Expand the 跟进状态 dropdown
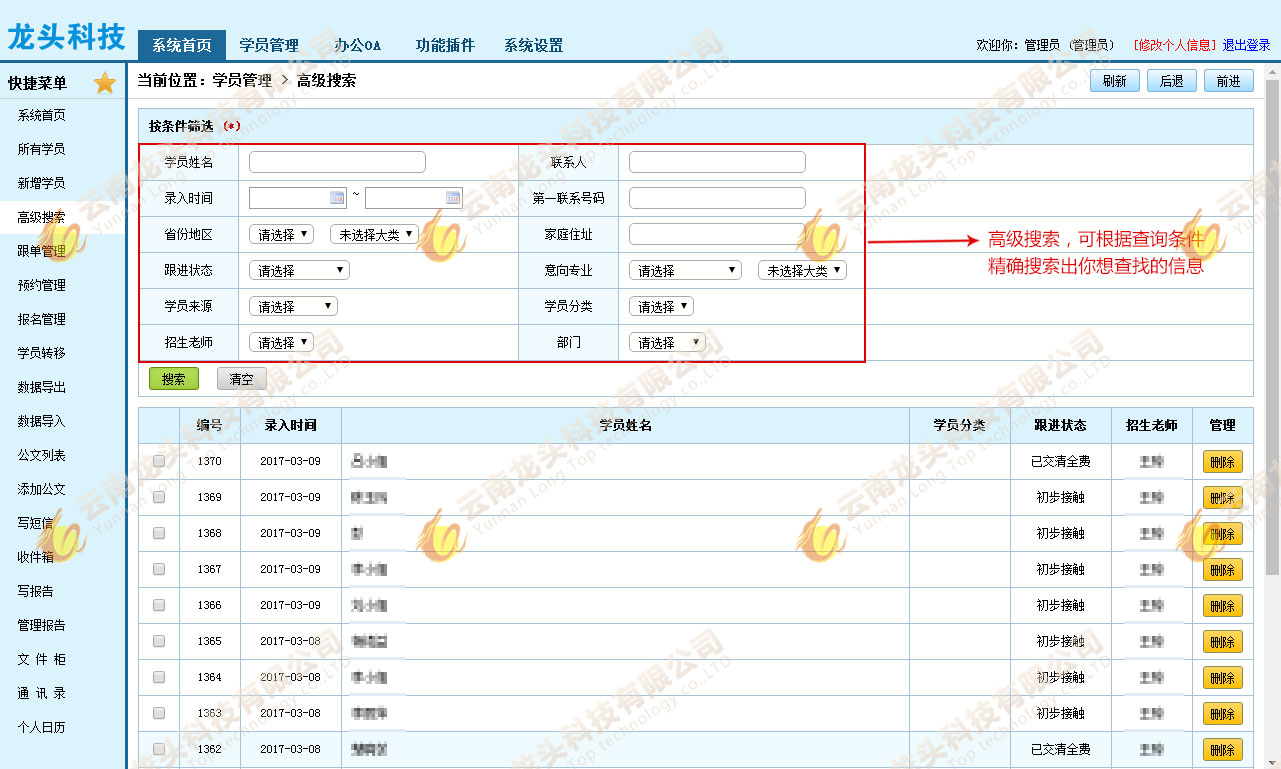The height and width of the screenshot is (769, 1281). pos(299,270)
